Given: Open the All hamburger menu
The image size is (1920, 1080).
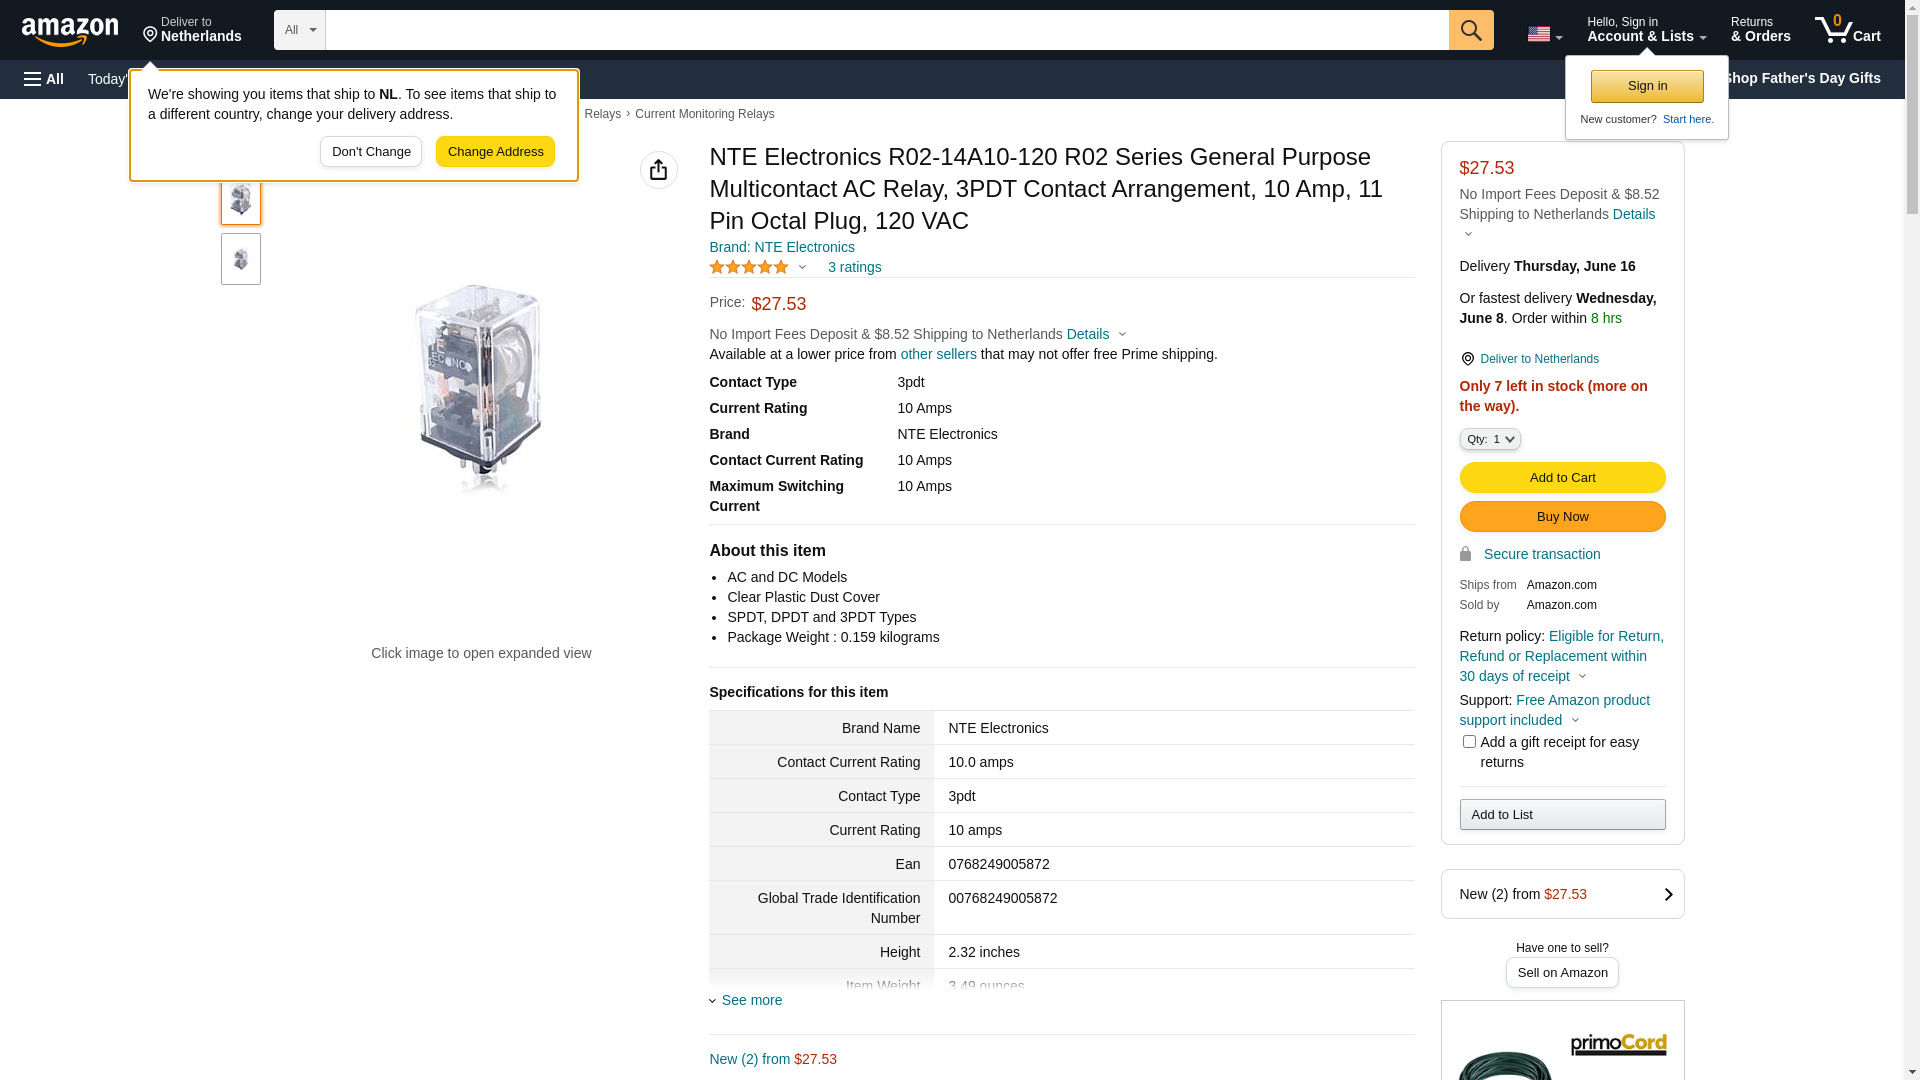Looking at the screenshot, I should 44,79.
